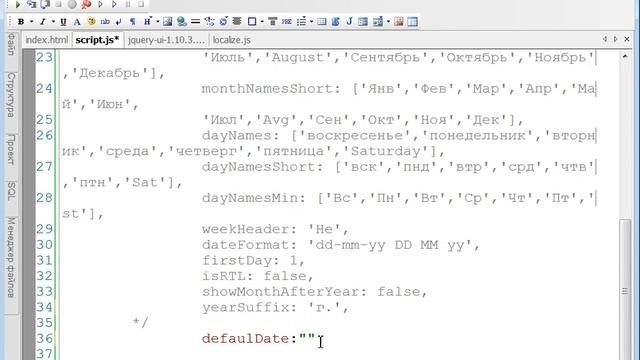640x360 pixels.
Task: Open the Файл side panel tab
Action: point(11,44)
